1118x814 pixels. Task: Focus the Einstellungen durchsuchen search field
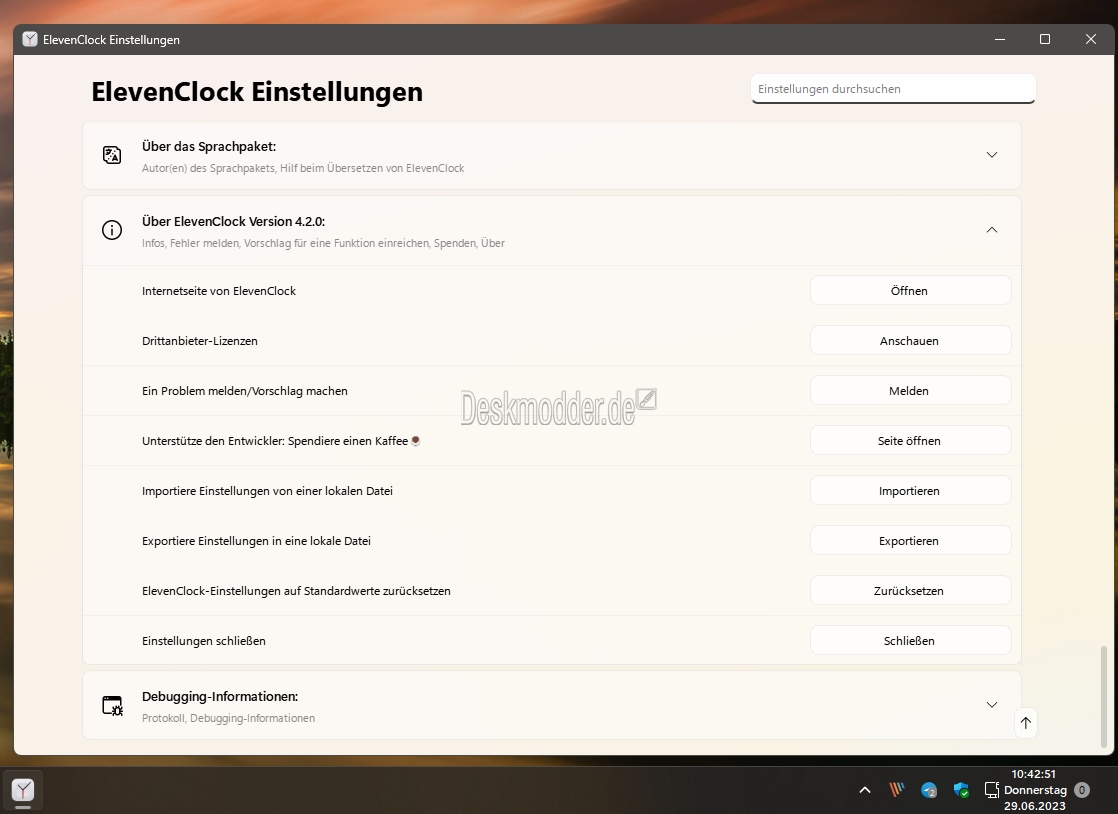893,89
